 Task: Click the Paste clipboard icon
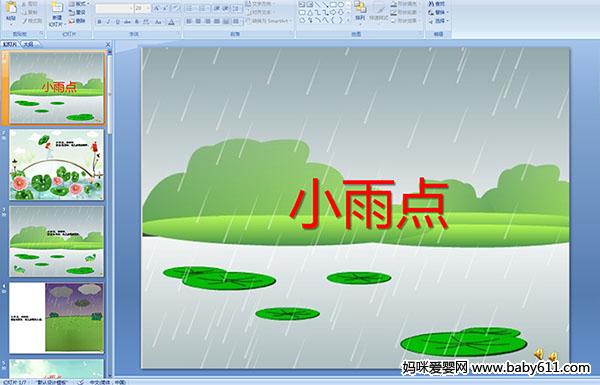(x=11, y=8)
